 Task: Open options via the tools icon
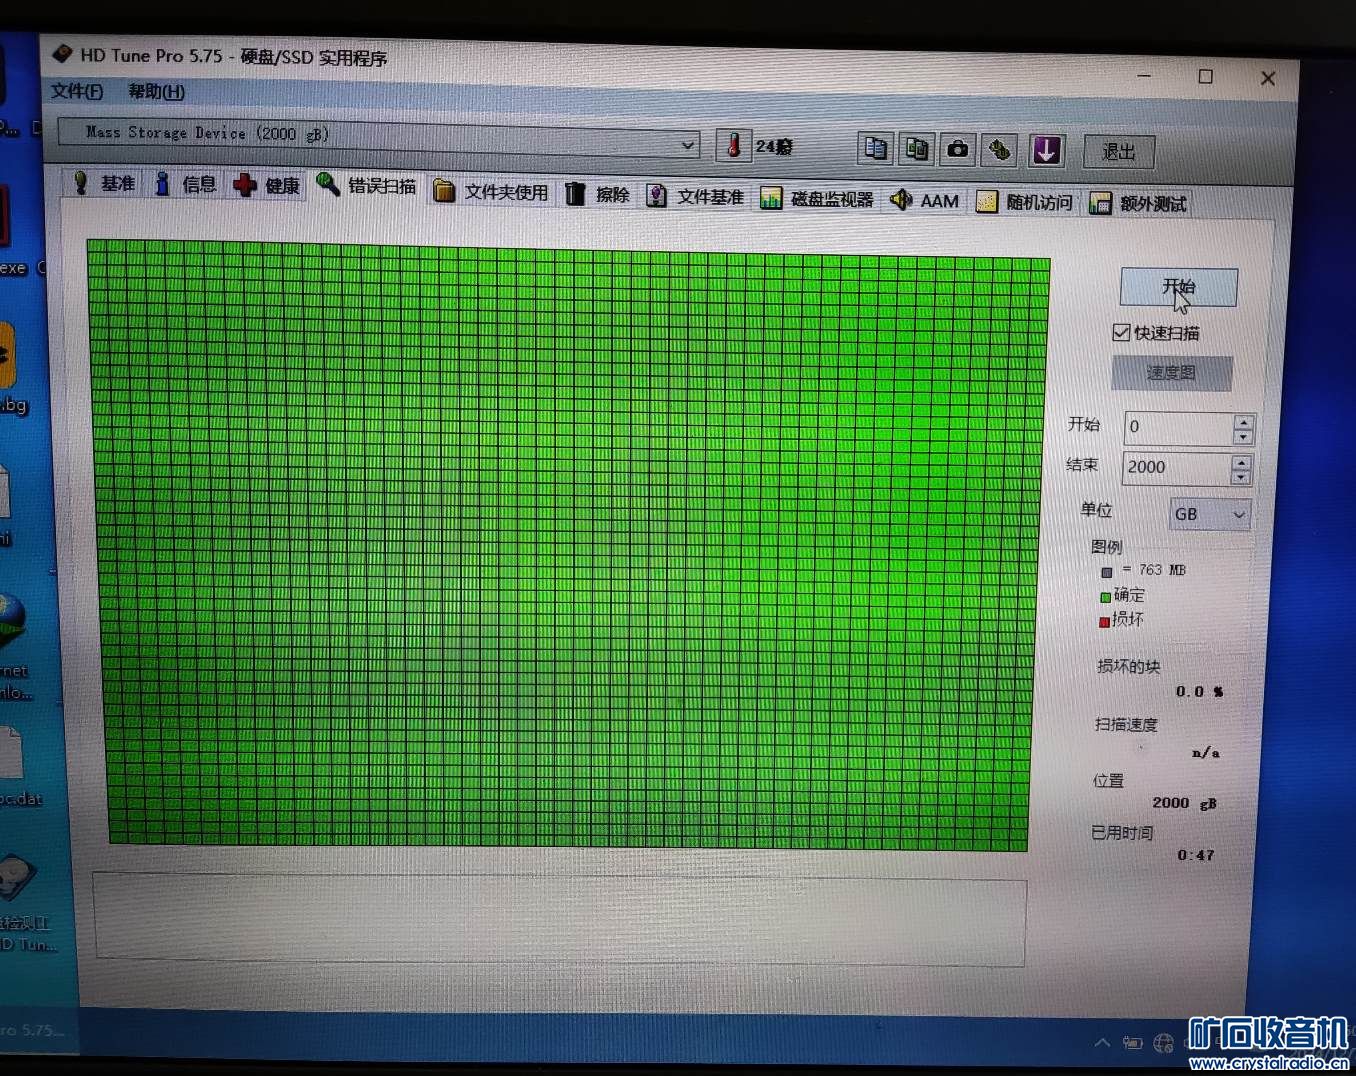(x=1000, y=150)
